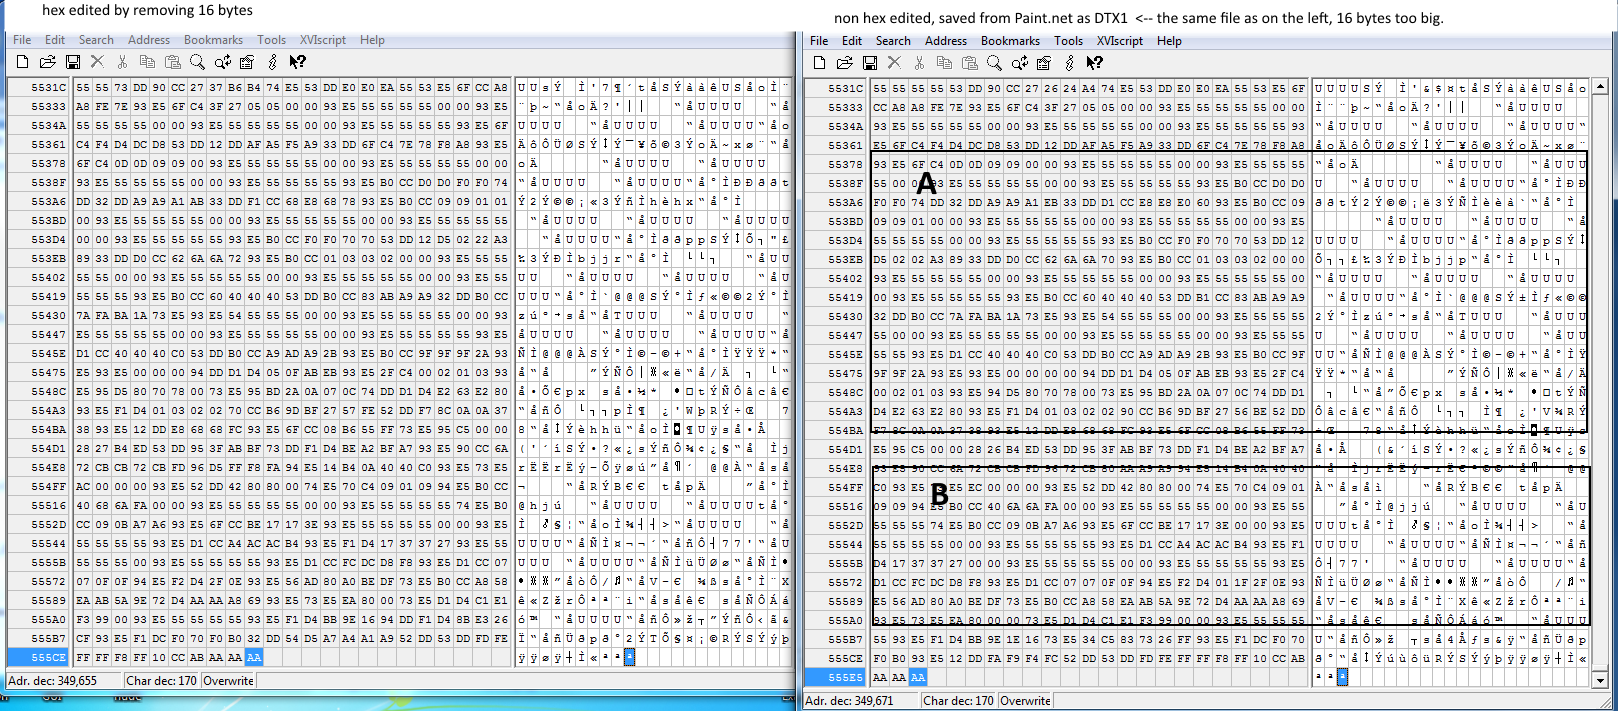Open a file using left window's folder icon
The image size is (1618, 711).
pos(47,62)
